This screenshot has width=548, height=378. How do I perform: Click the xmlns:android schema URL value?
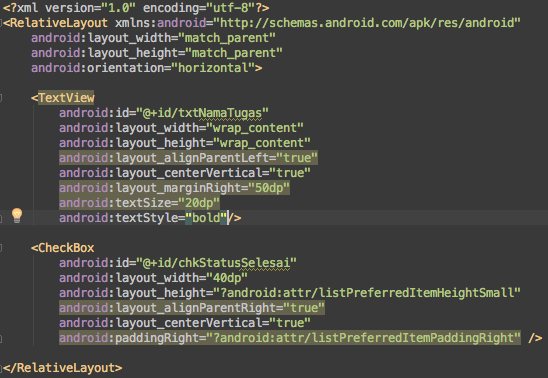(x=367, y=23)
